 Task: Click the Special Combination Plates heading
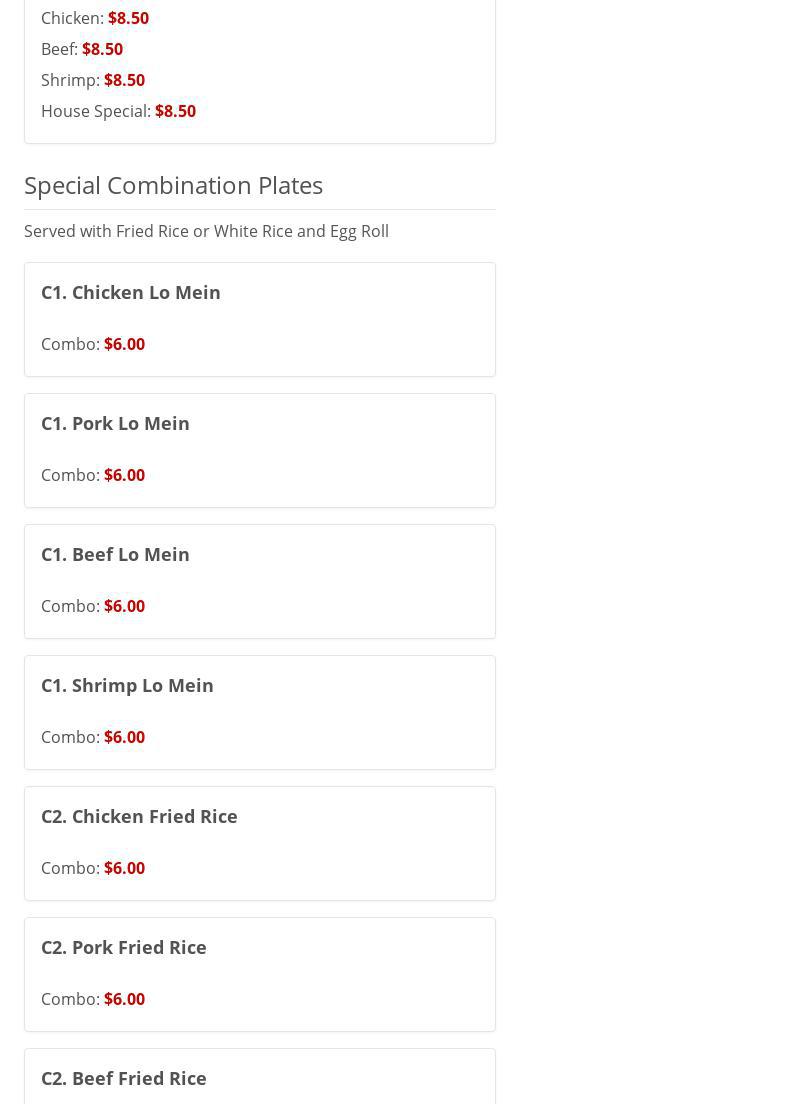pos(173,185)
